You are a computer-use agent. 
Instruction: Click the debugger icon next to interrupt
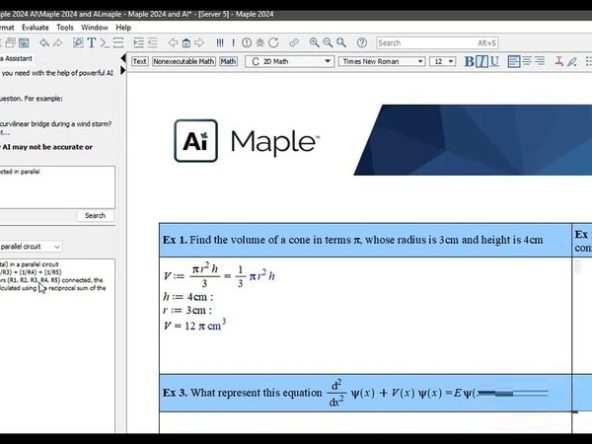pos(260,43)
